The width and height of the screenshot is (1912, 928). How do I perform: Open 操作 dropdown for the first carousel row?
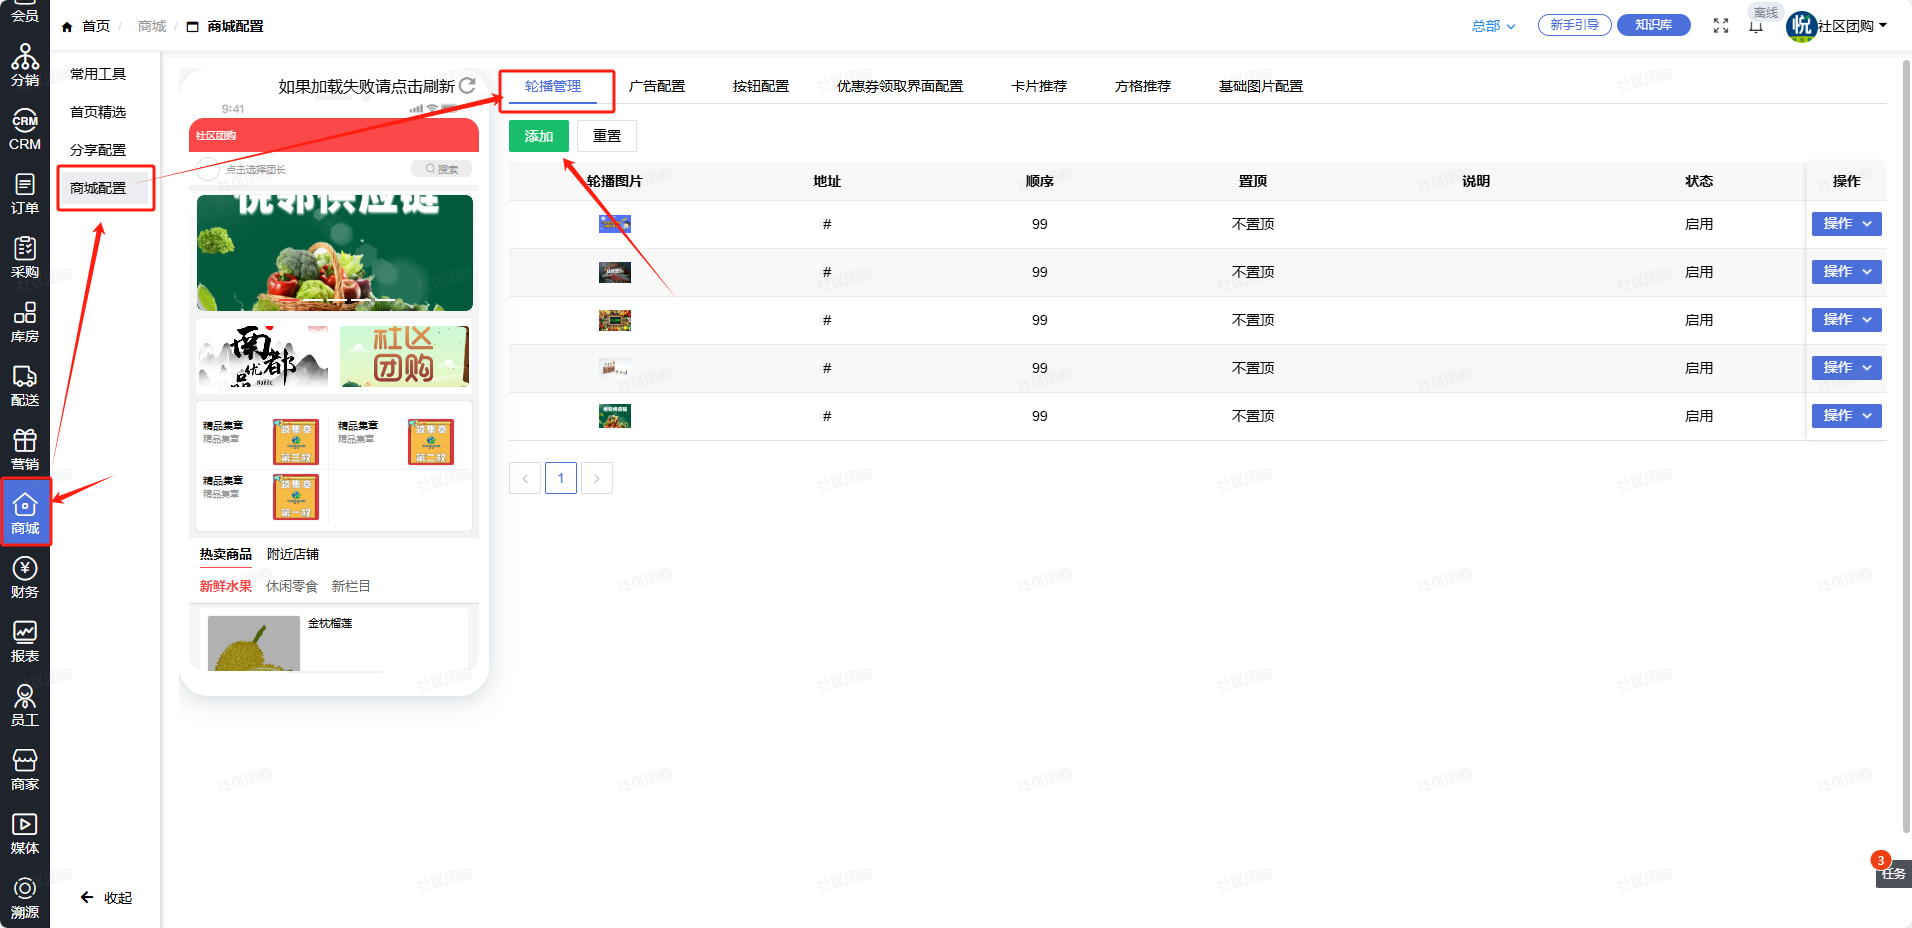click(1846, 224)
